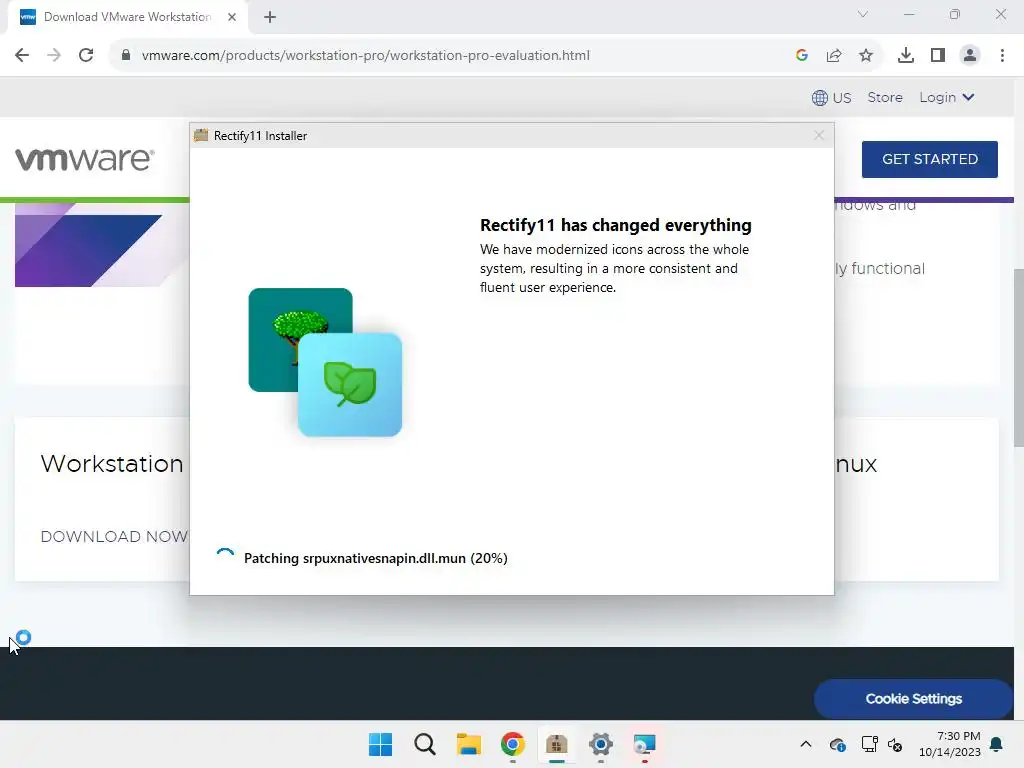Viewport: 1024px width, 768px height.
Task: Open Chrome profile avatar
Action: point(970,56)
